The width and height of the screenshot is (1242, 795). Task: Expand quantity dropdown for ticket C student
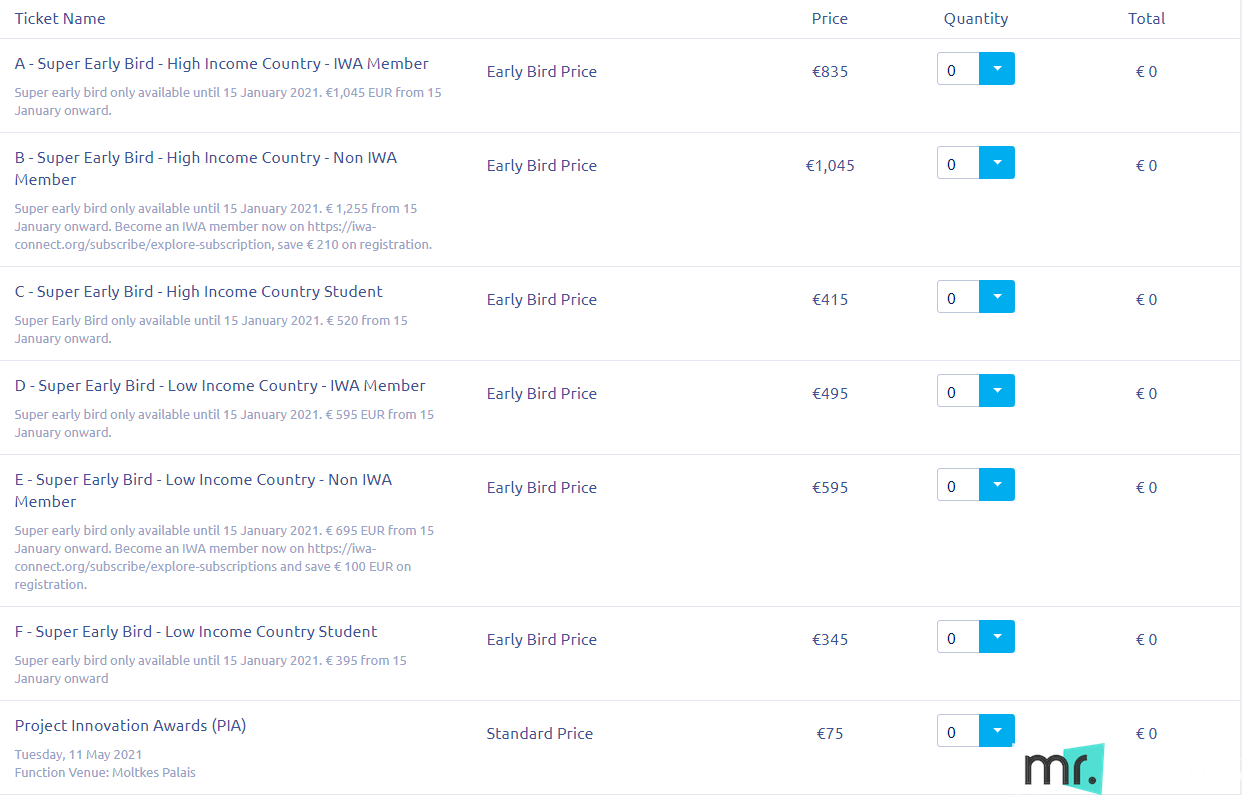(x=997, y=297)
